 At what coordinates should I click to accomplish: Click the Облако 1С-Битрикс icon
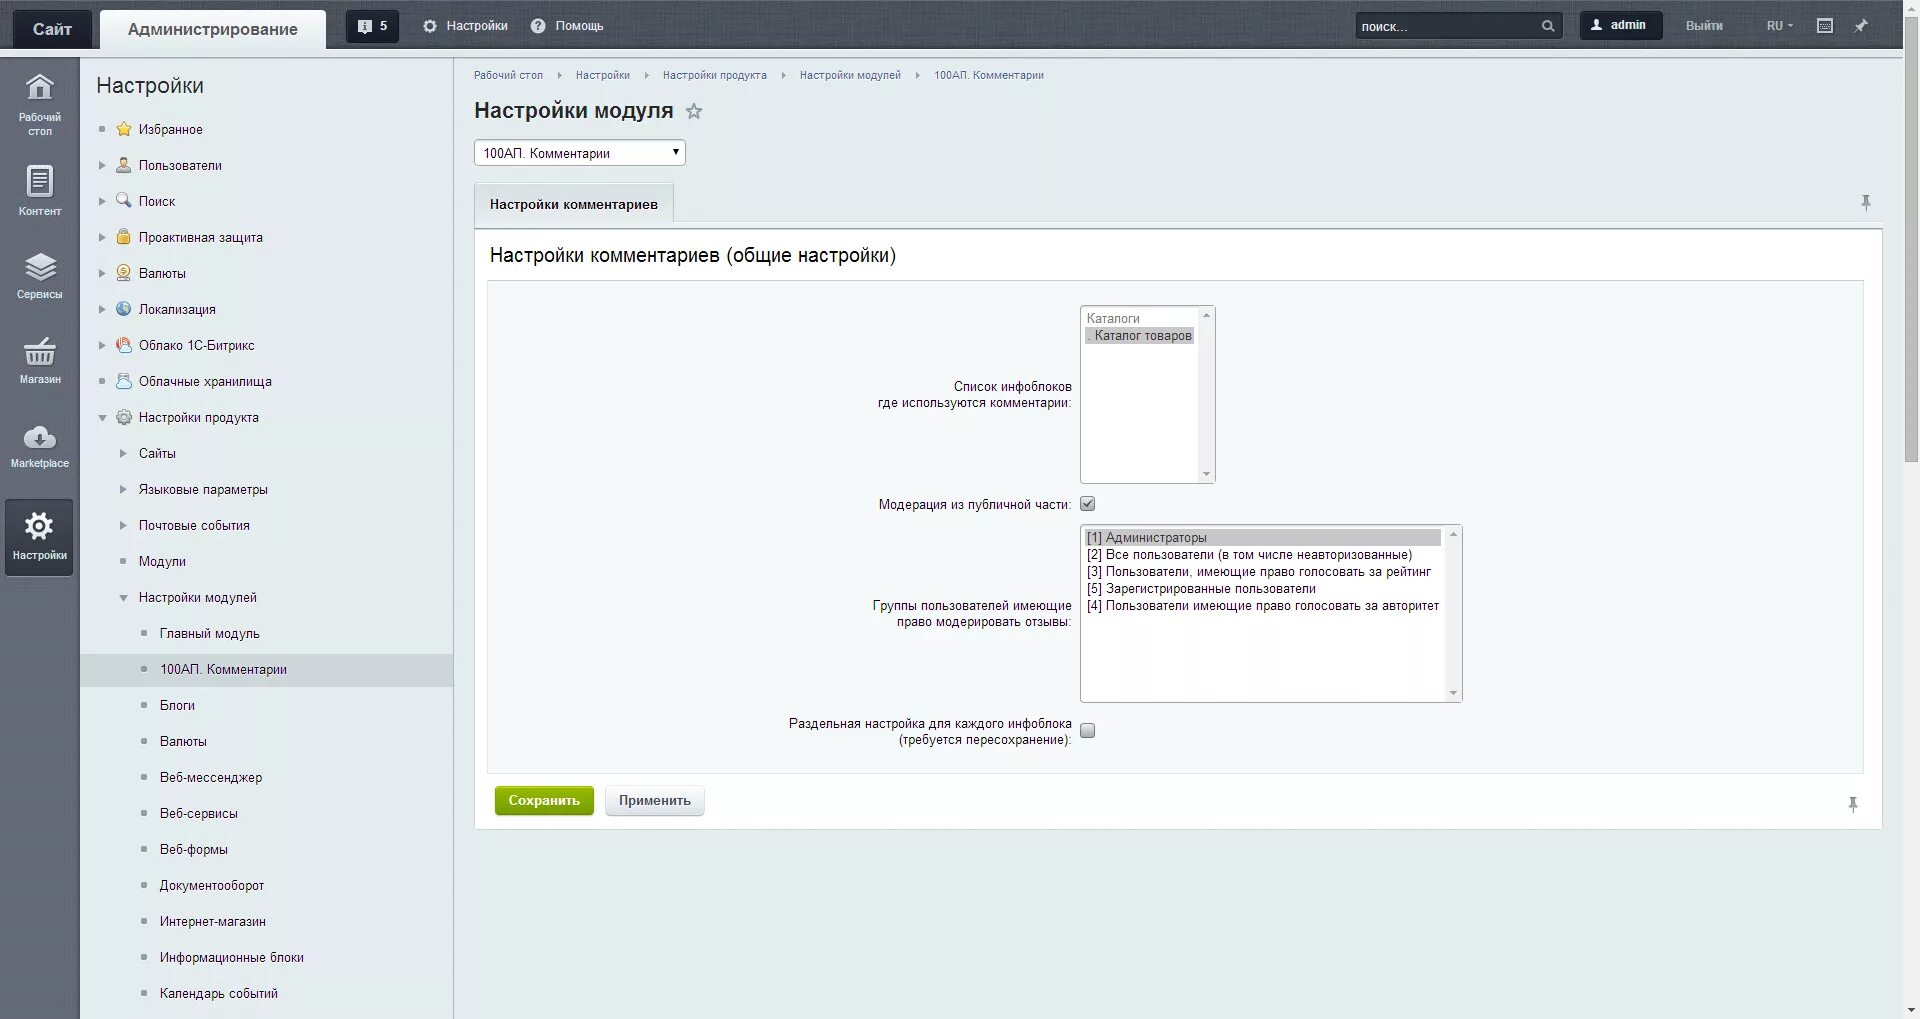coord(124,345)
